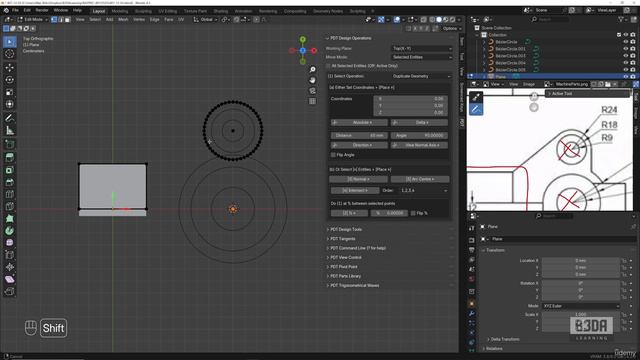Select the Annotate tool in image editor
This screenshot has width=640, height=360.
[476, 109]
